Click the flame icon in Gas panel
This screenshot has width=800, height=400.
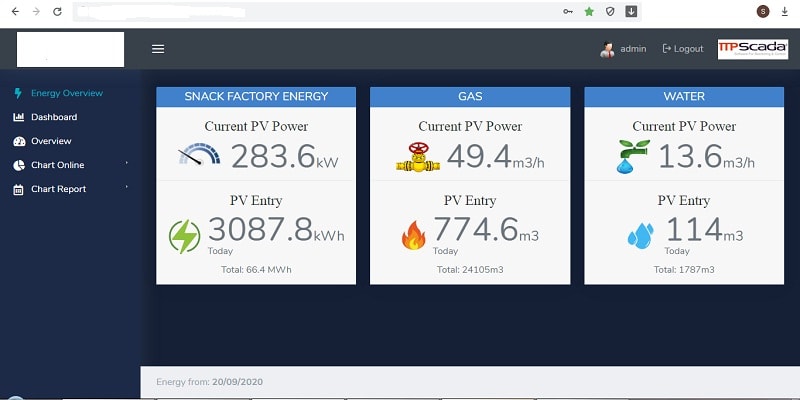tap(413, 236)
